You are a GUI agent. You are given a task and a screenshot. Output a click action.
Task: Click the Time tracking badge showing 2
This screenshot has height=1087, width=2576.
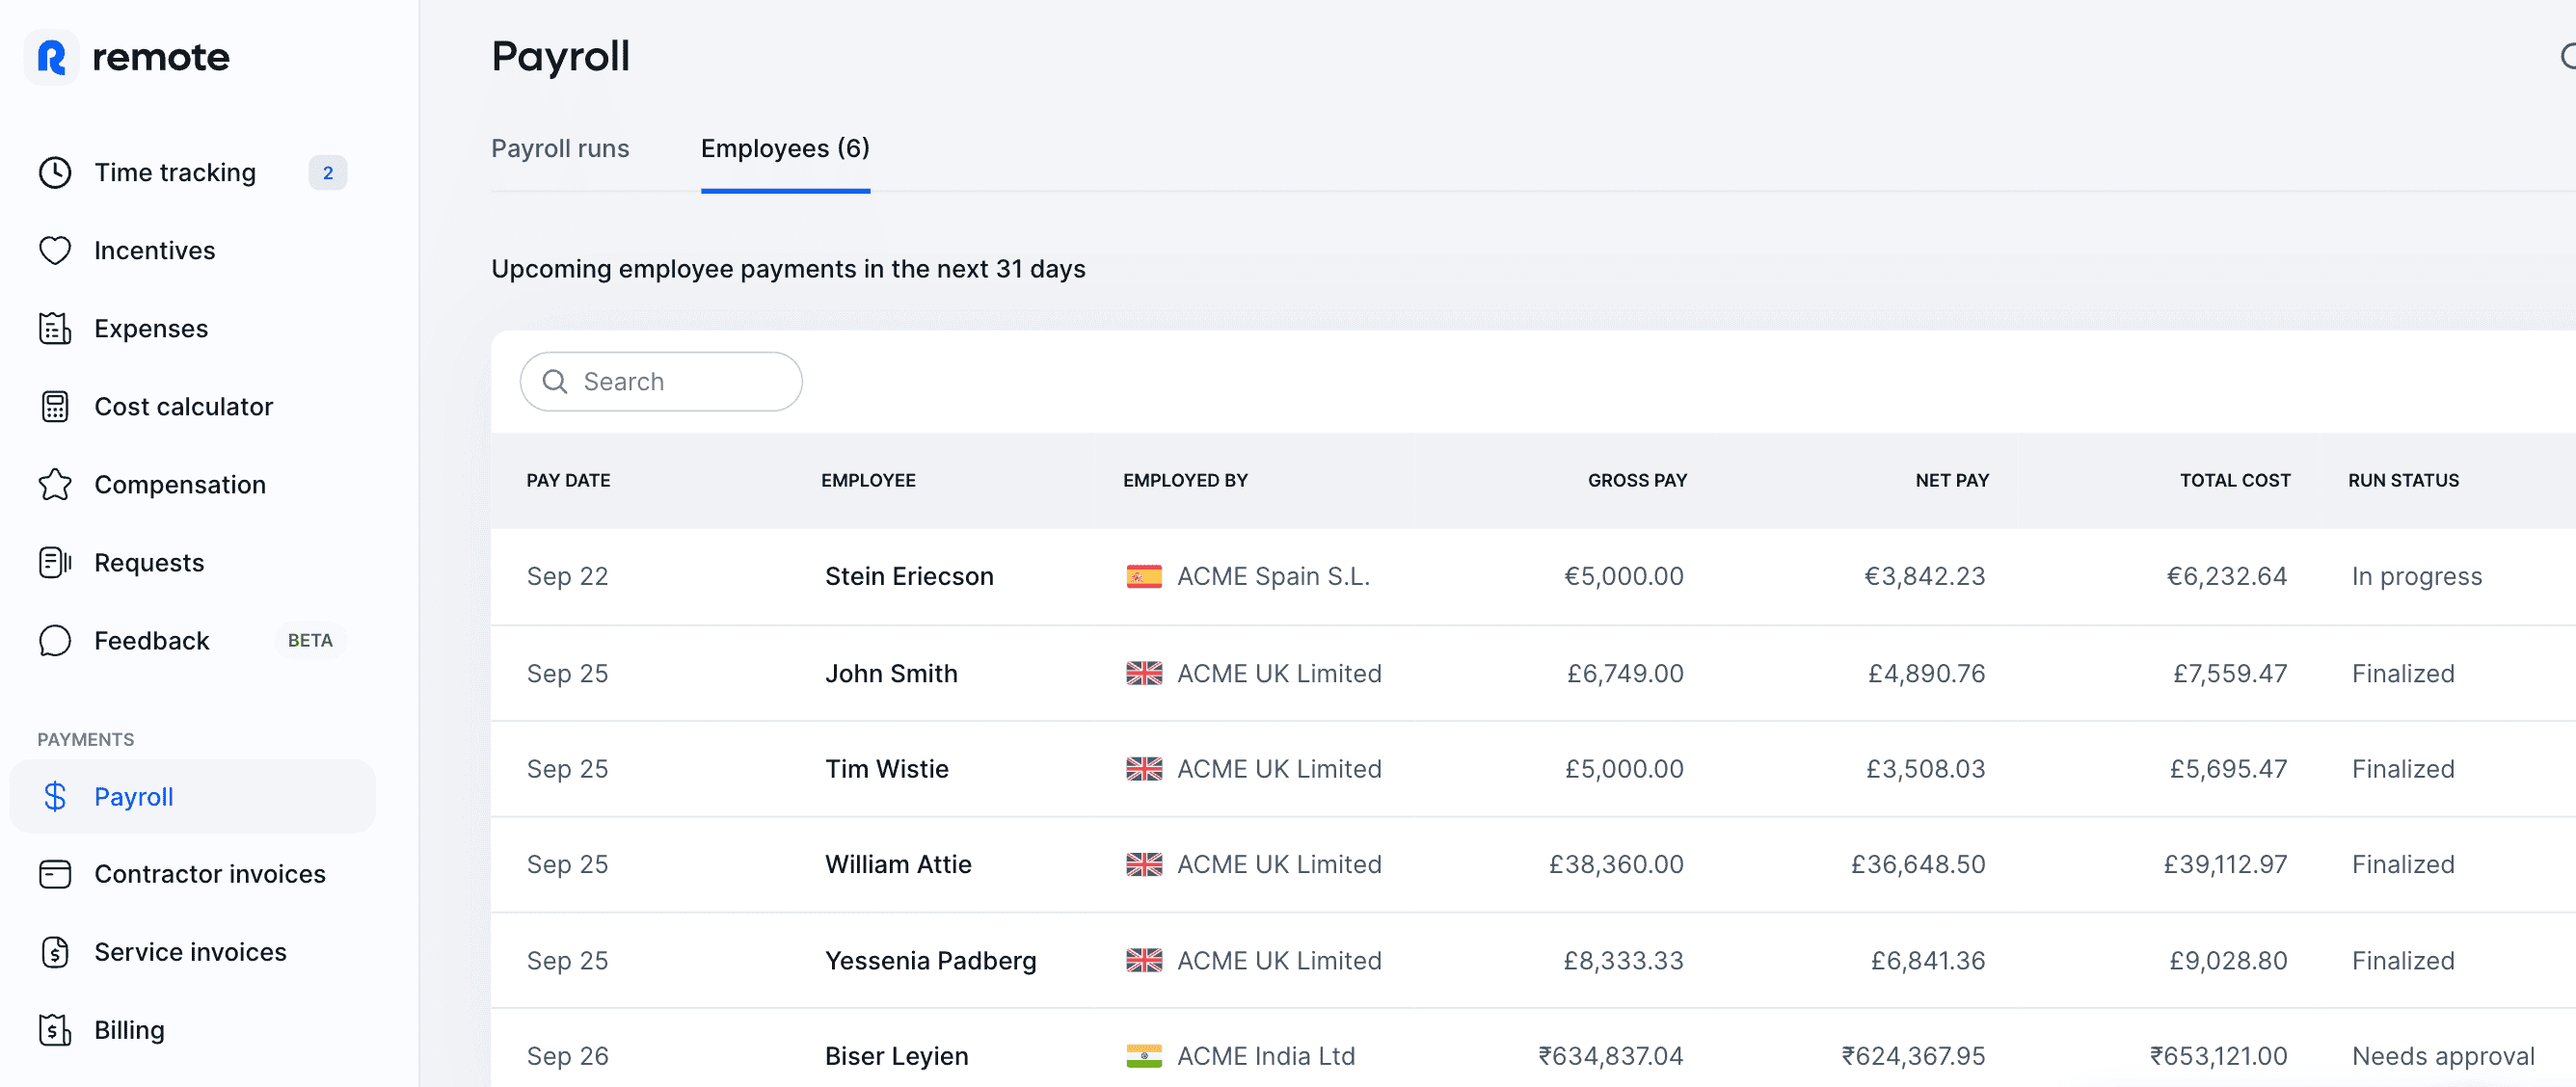(327, 172)
